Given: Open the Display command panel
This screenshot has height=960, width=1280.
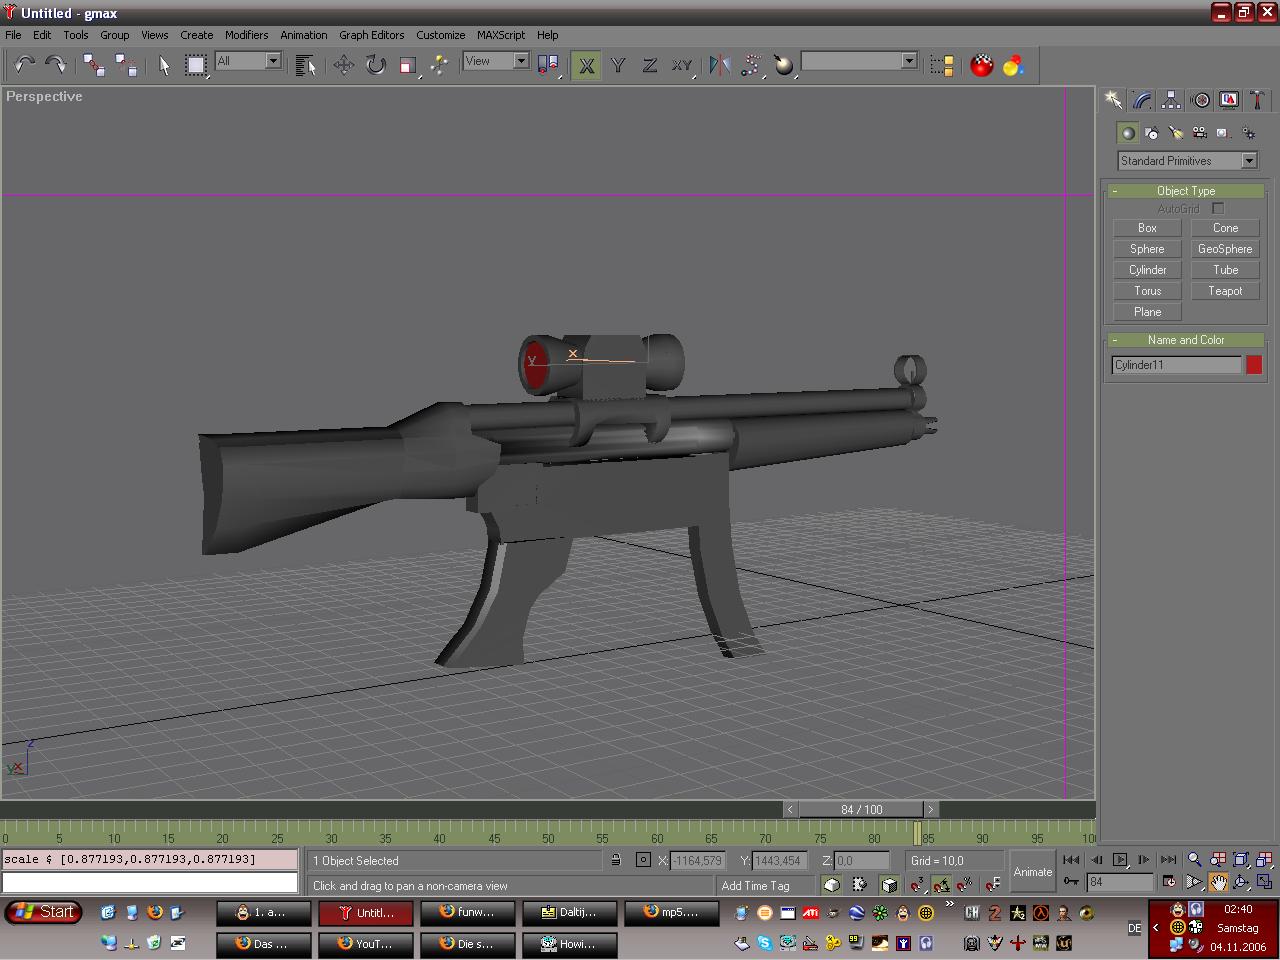Looking at the screenshot, I should point(1229,100).
